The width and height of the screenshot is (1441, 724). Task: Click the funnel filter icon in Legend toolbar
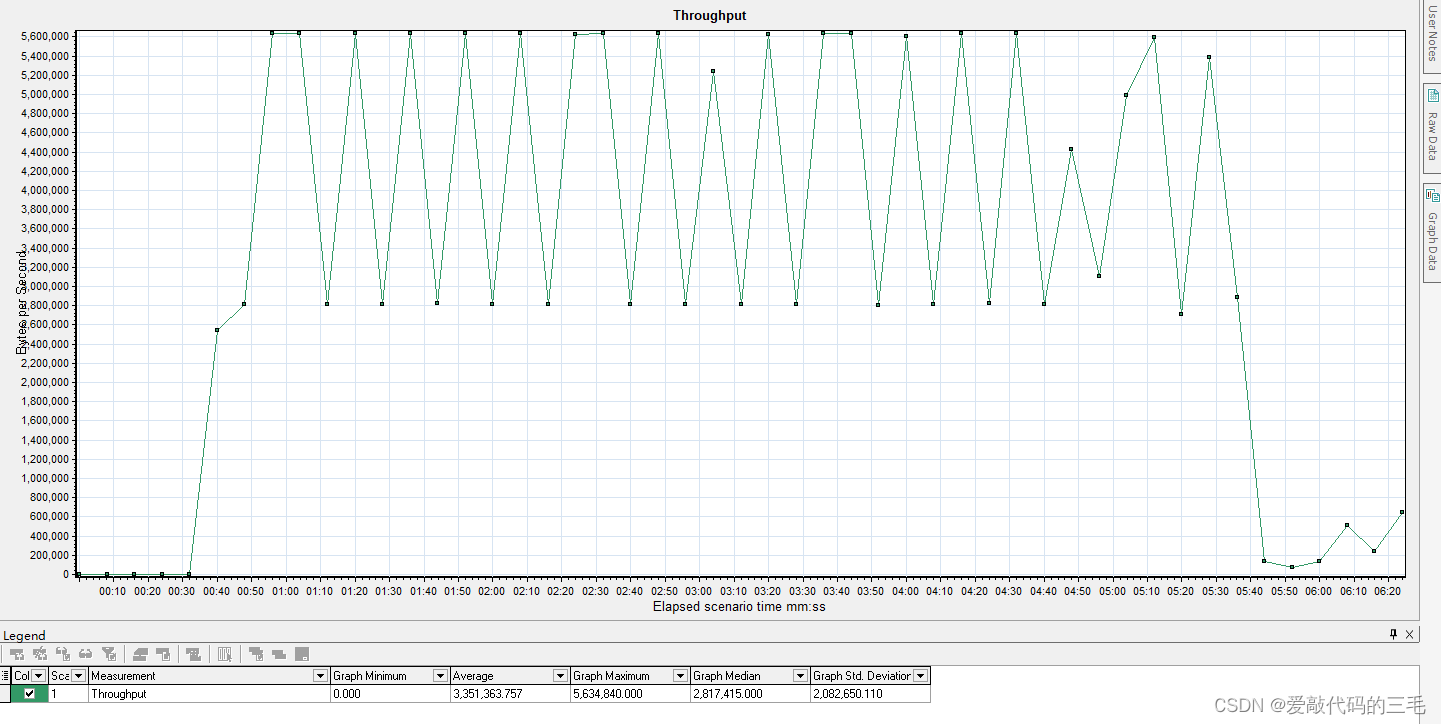point(109,654)
